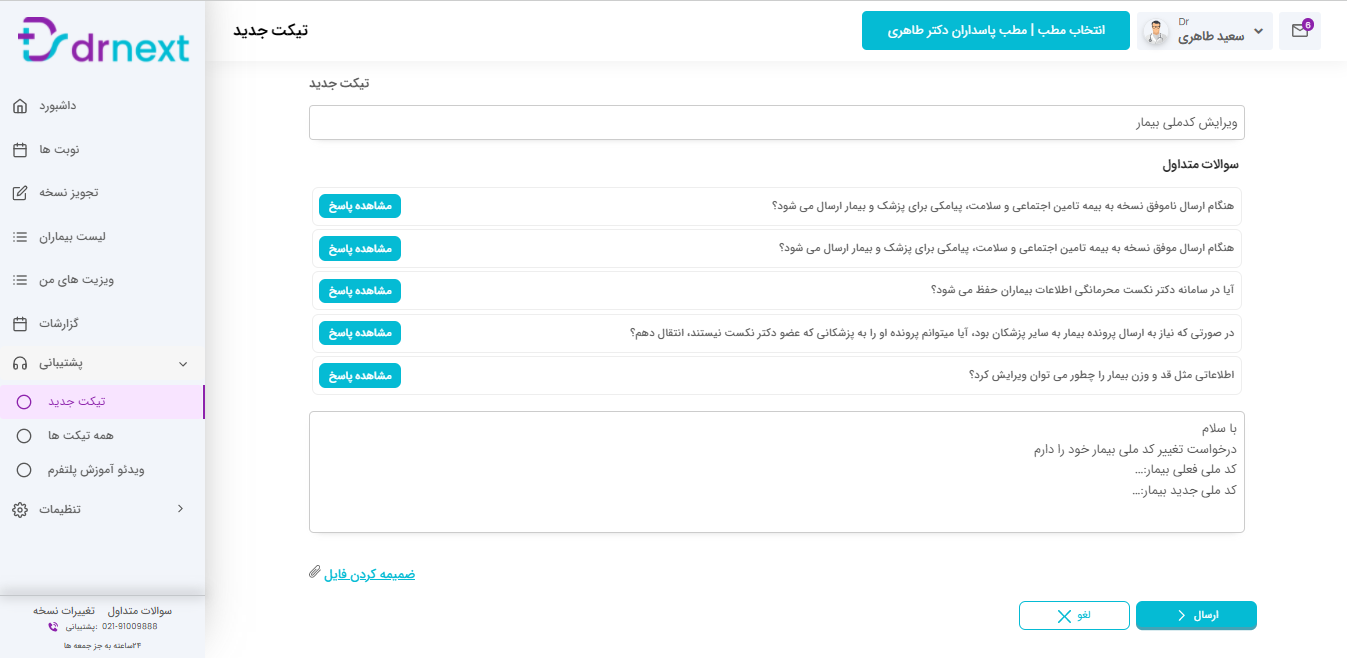
Task: Click the drnext logo
Action: tap(103, 41)
